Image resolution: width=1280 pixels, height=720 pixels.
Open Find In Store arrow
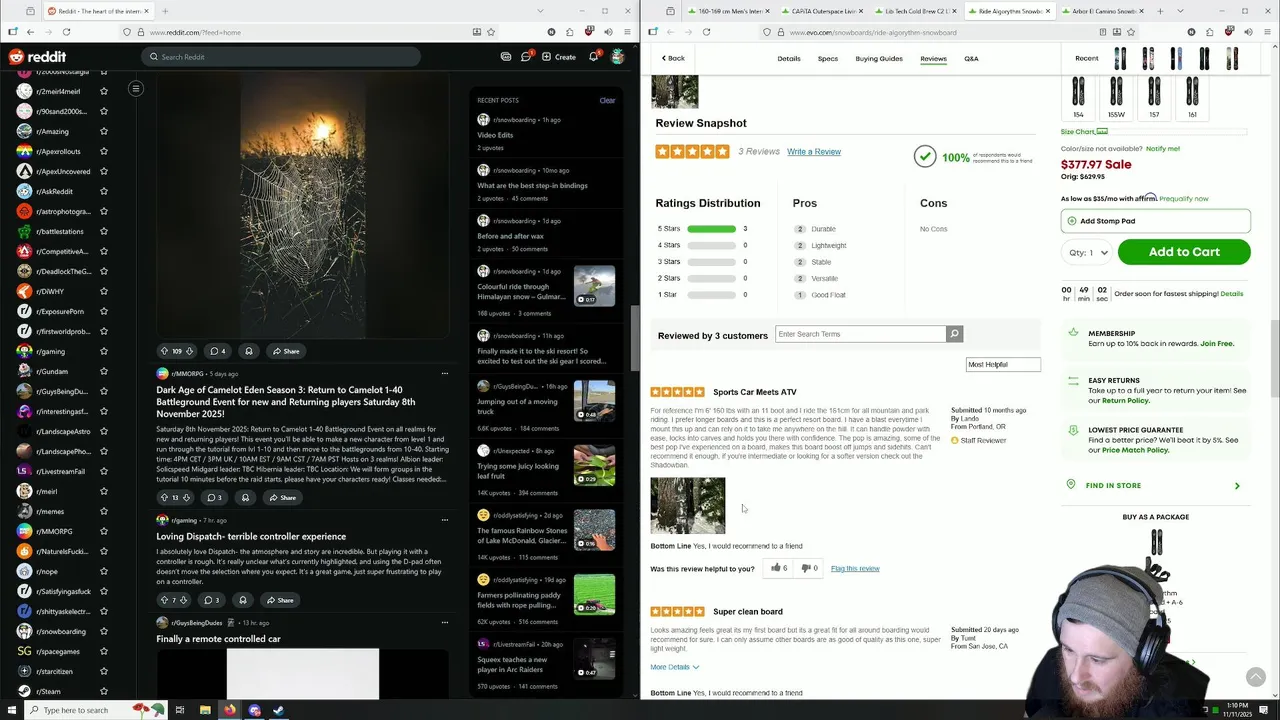(x=1237, y=486)
